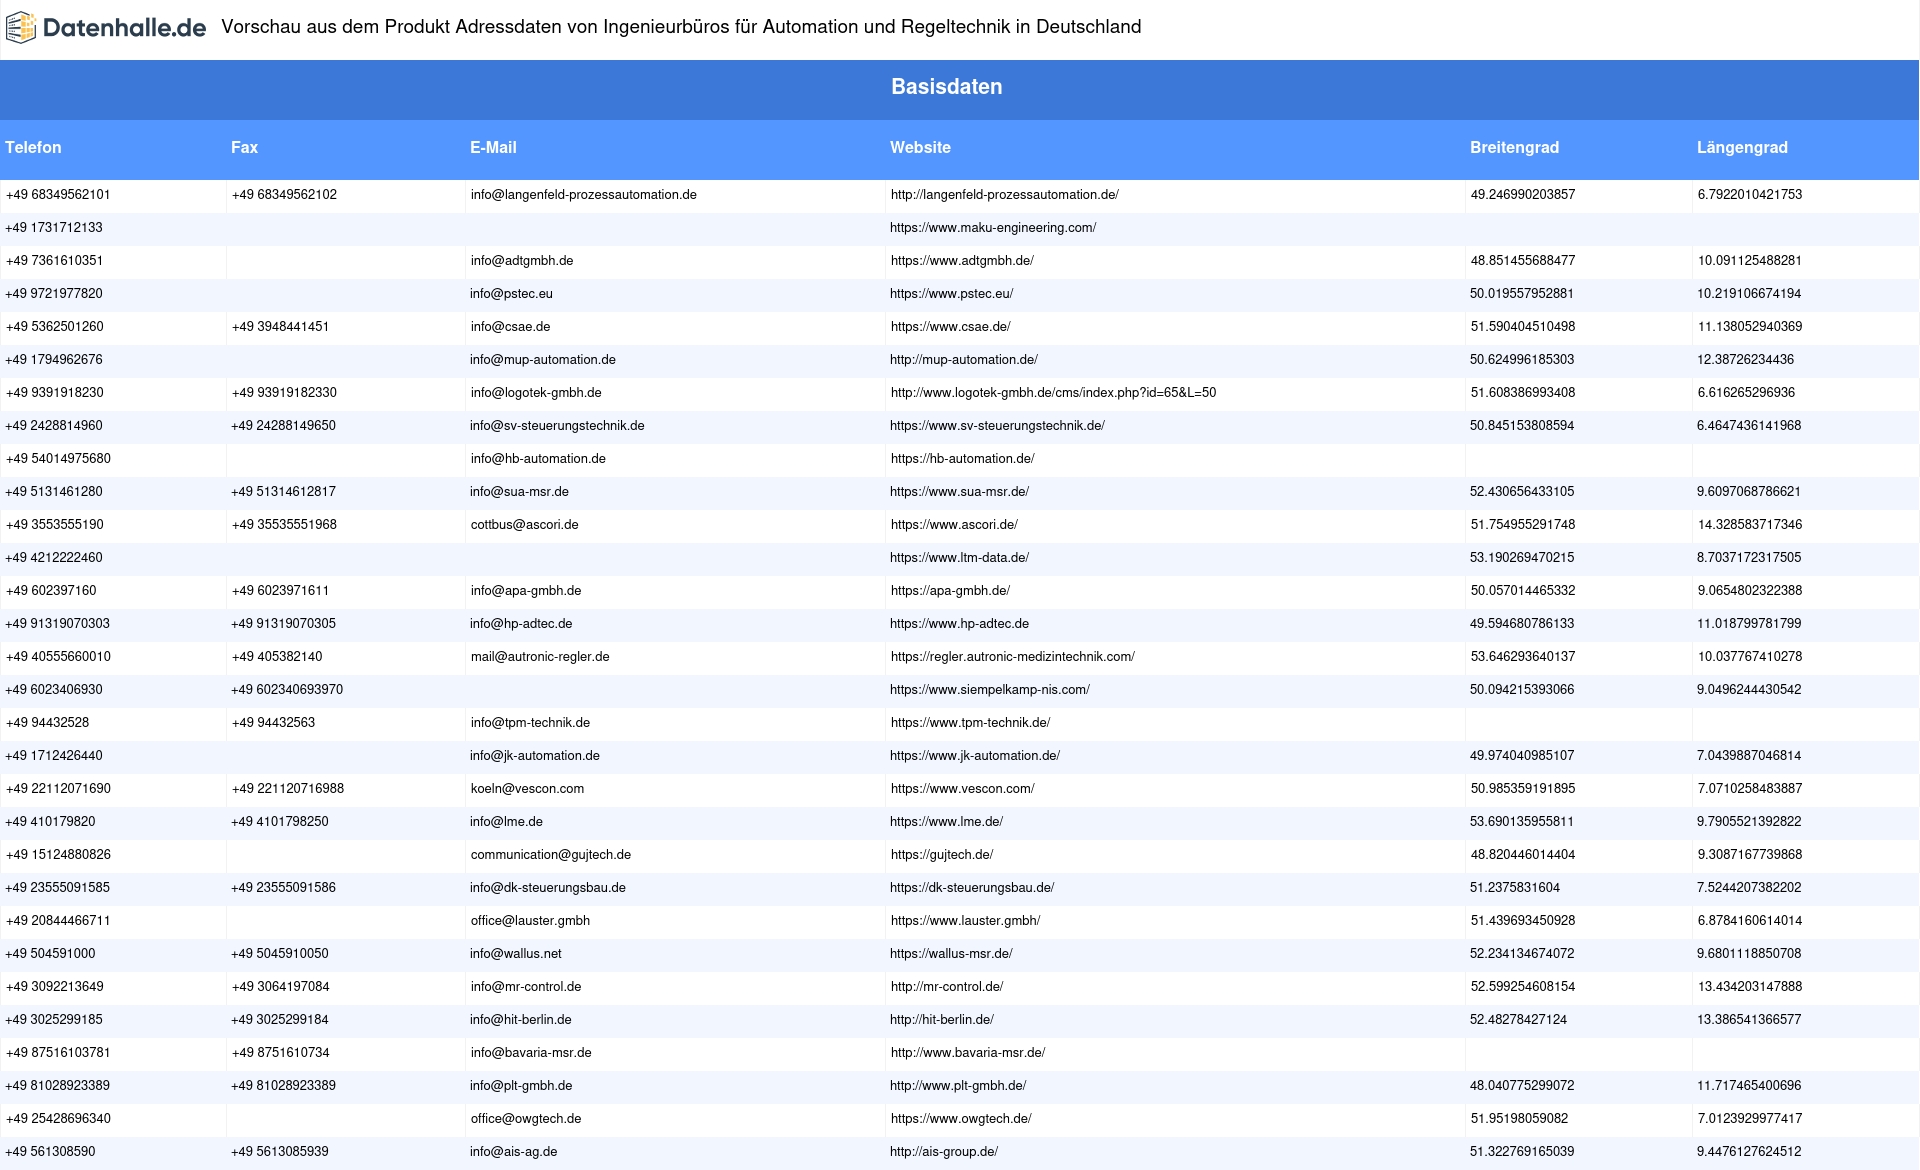
Task: Open the https://hb-automation.de/ link
Action: [x=962, y=459]
